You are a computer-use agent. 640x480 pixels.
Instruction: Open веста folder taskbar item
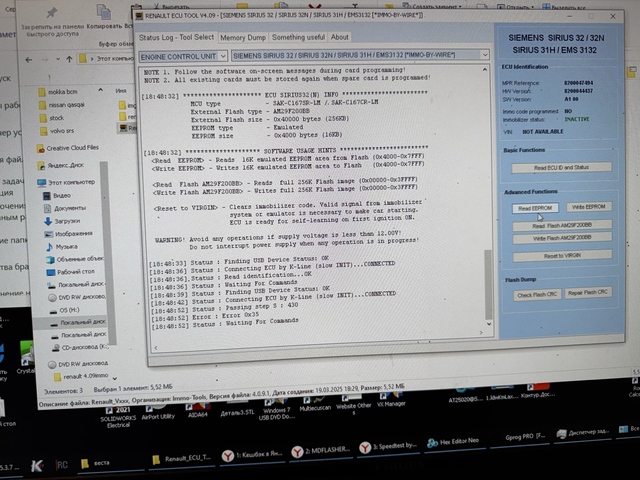tap(95, 464)
